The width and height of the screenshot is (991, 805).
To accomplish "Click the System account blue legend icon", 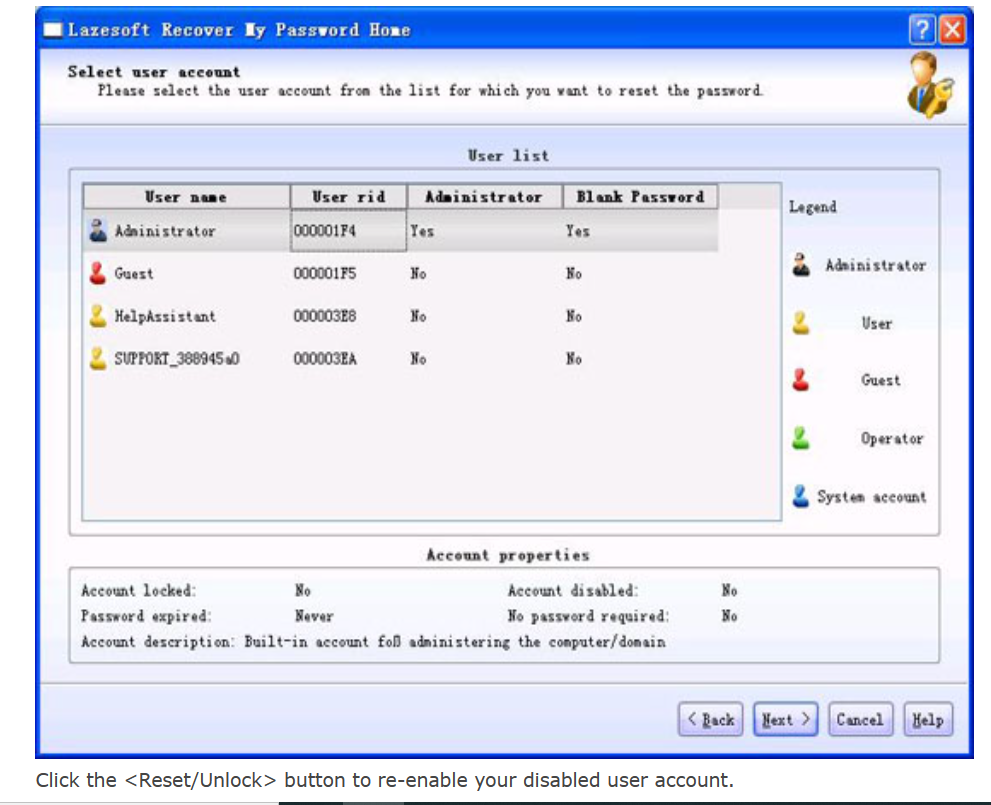I will [801, 496].
